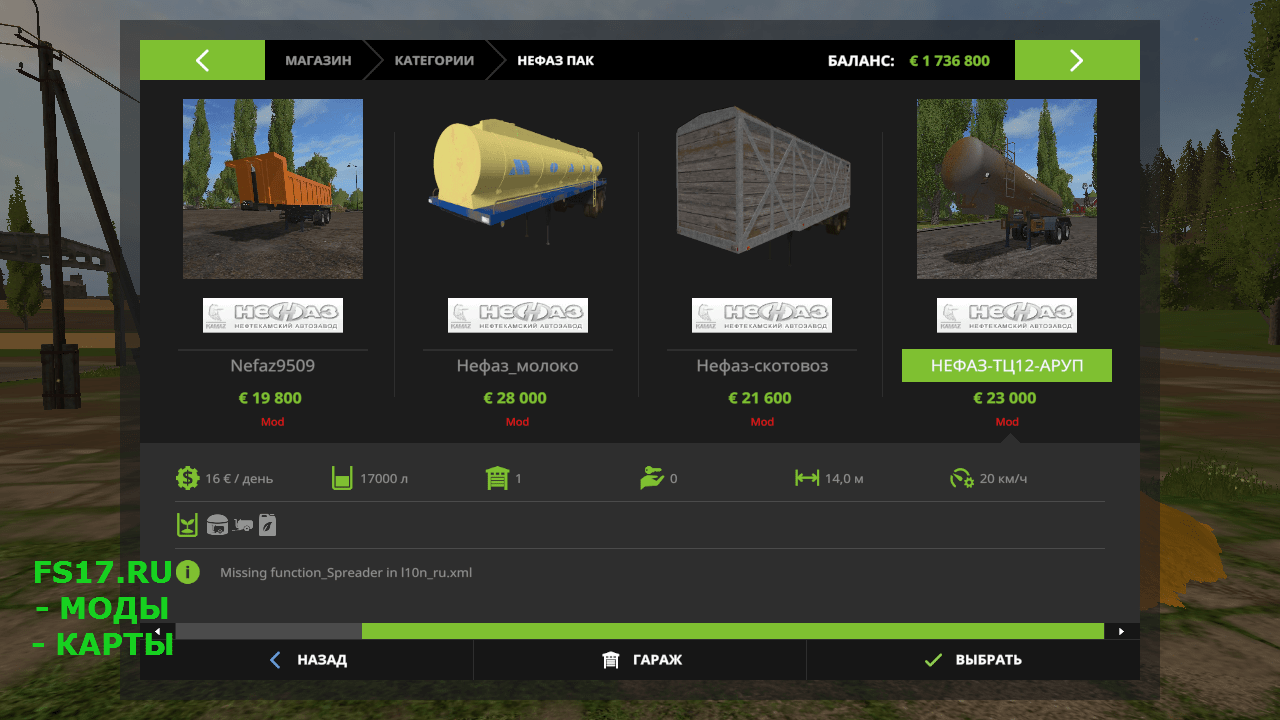
Task: Click the leased-count hand with key icon
Action: point(652,478)
